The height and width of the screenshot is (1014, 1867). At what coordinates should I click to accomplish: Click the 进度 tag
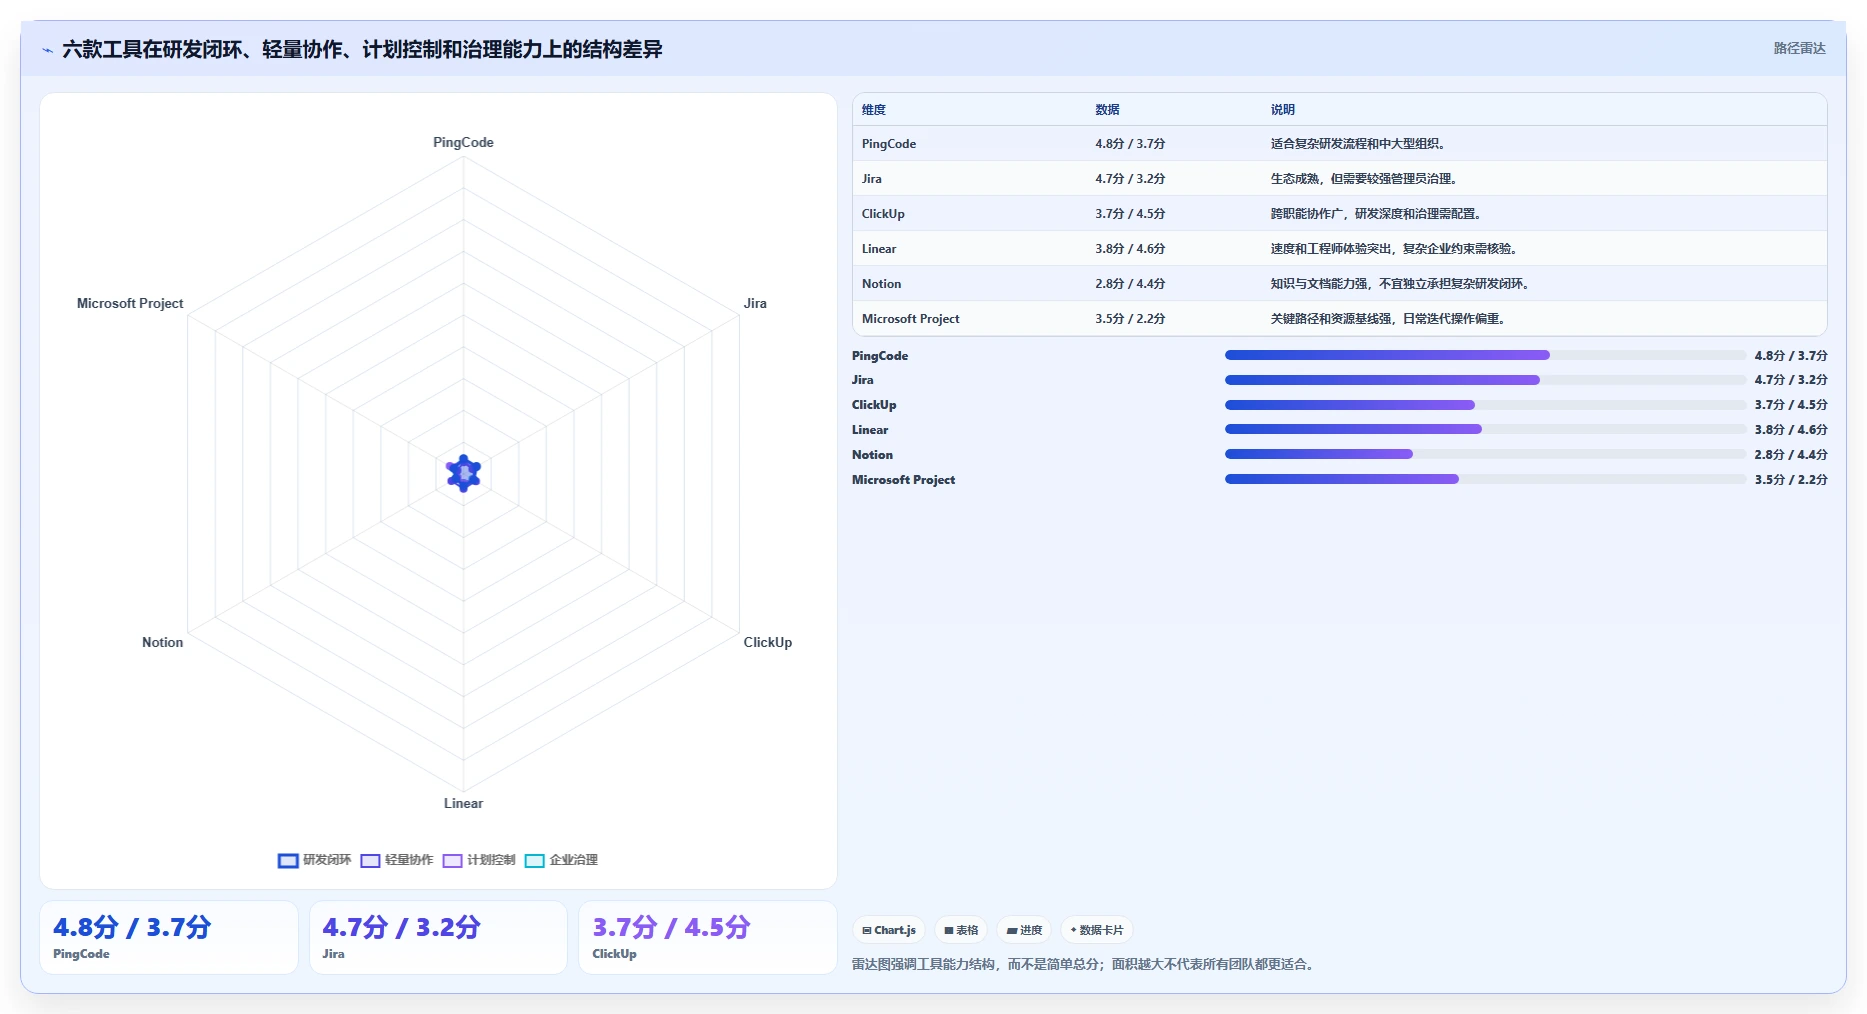click(1024, 930)
